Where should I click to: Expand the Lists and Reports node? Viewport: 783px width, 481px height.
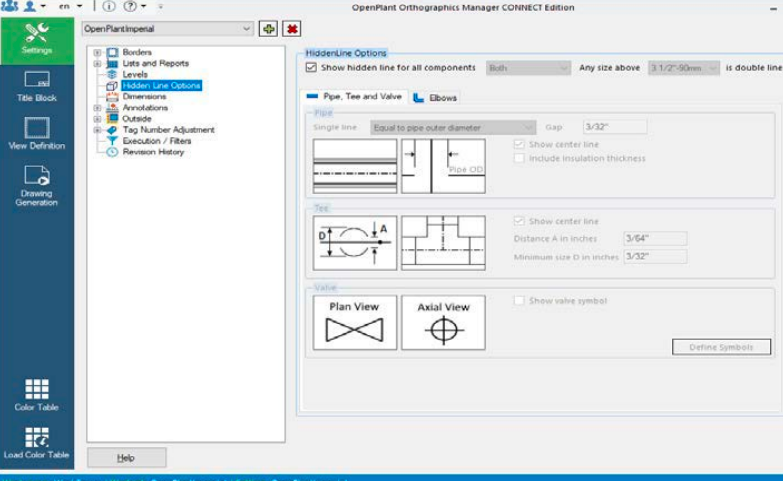click(97, 63)
